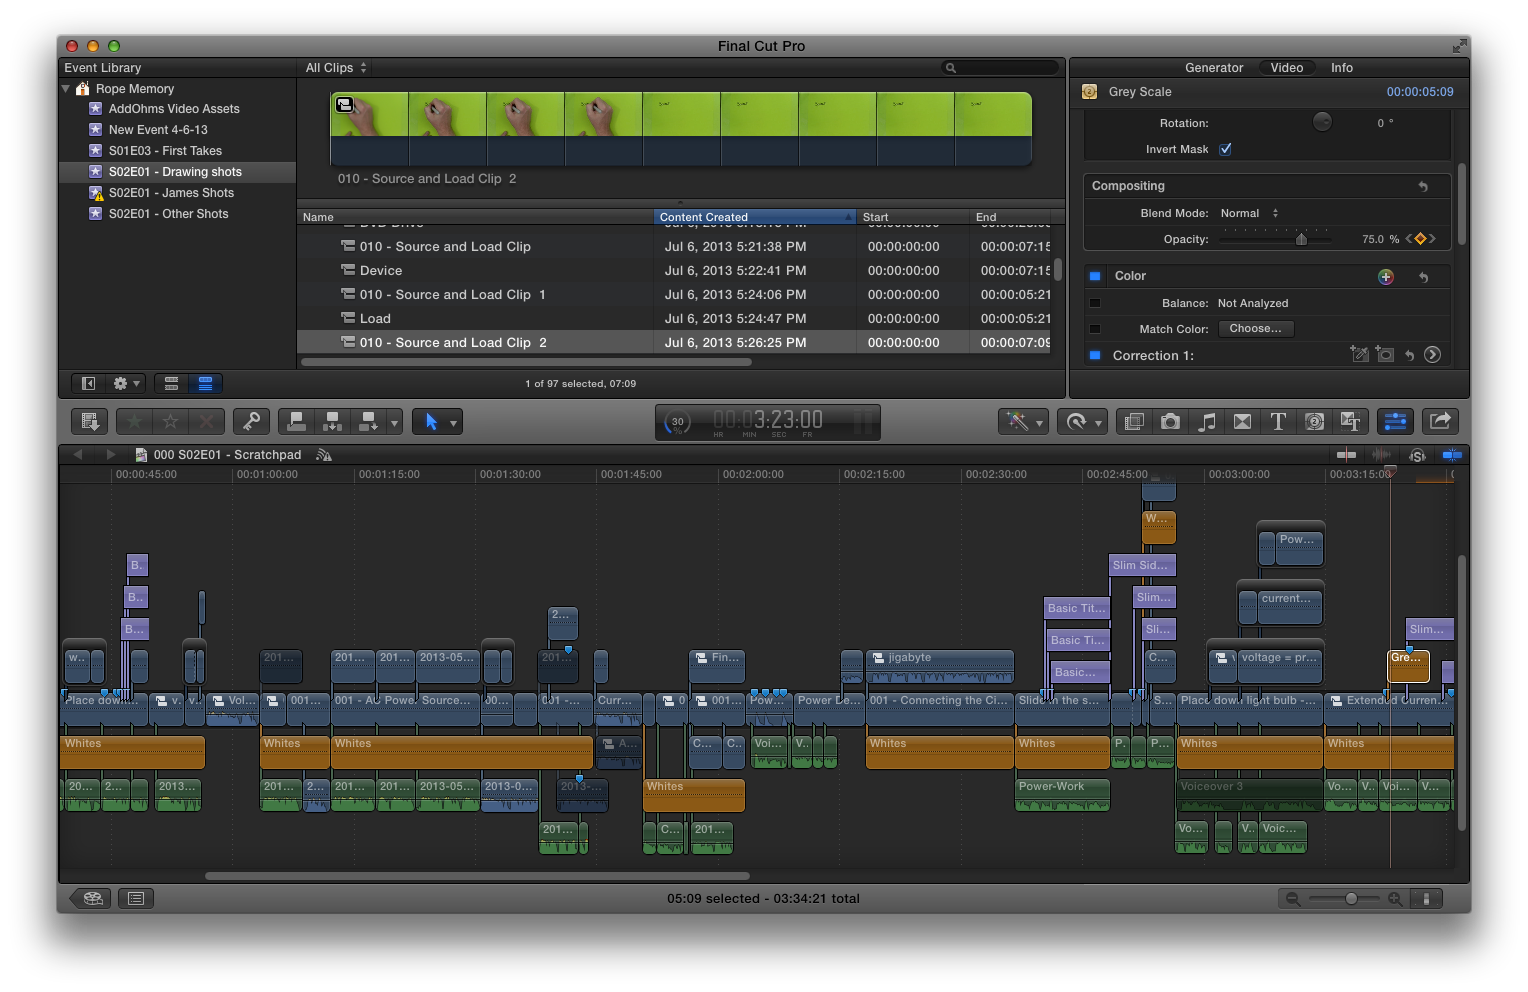The image size is (1528, 992).
Task: Reset the Color section with its arrow
Action: pyautogui.click(x=1423, y=277)
